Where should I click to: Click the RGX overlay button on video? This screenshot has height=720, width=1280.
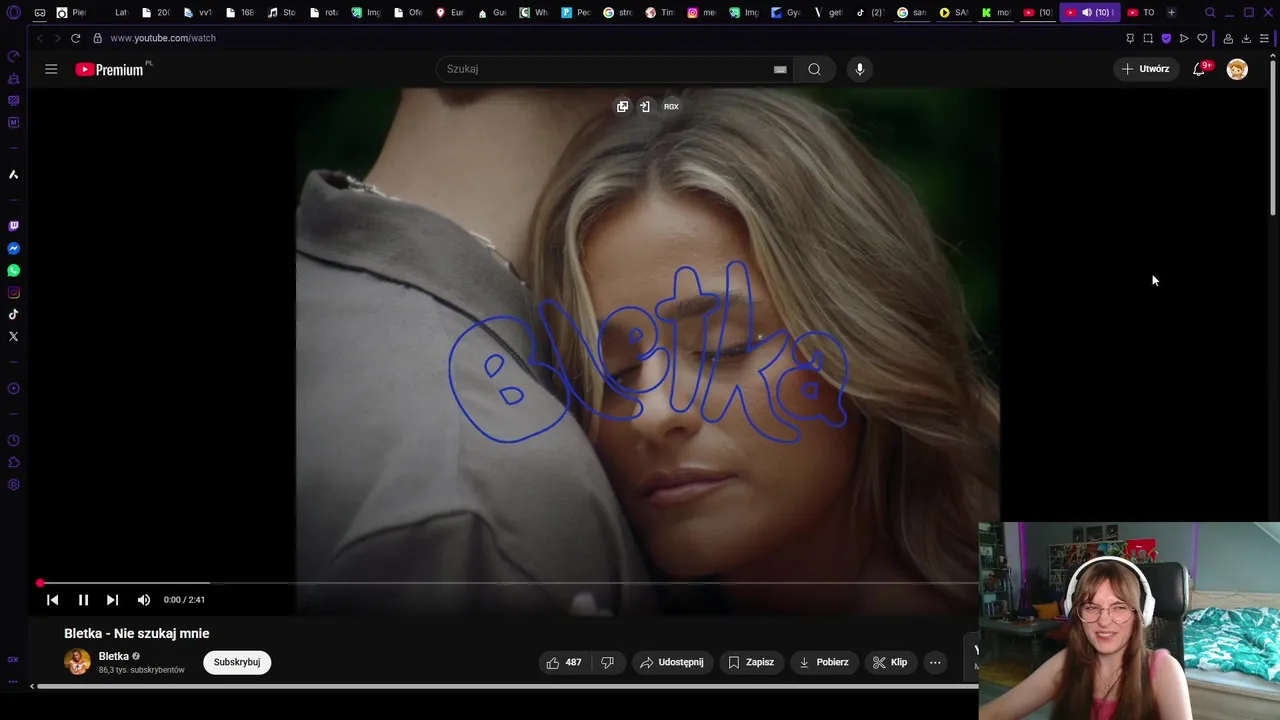pos(671,106)
